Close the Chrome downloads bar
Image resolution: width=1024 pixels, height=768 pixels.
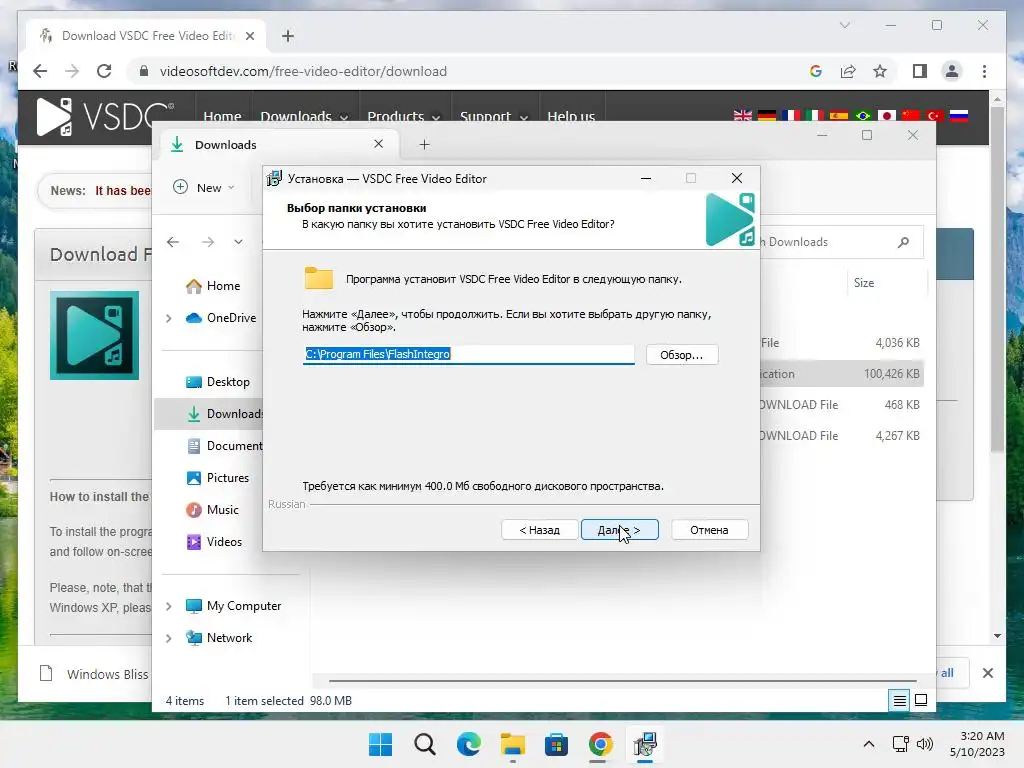click(x=987, y=673)
